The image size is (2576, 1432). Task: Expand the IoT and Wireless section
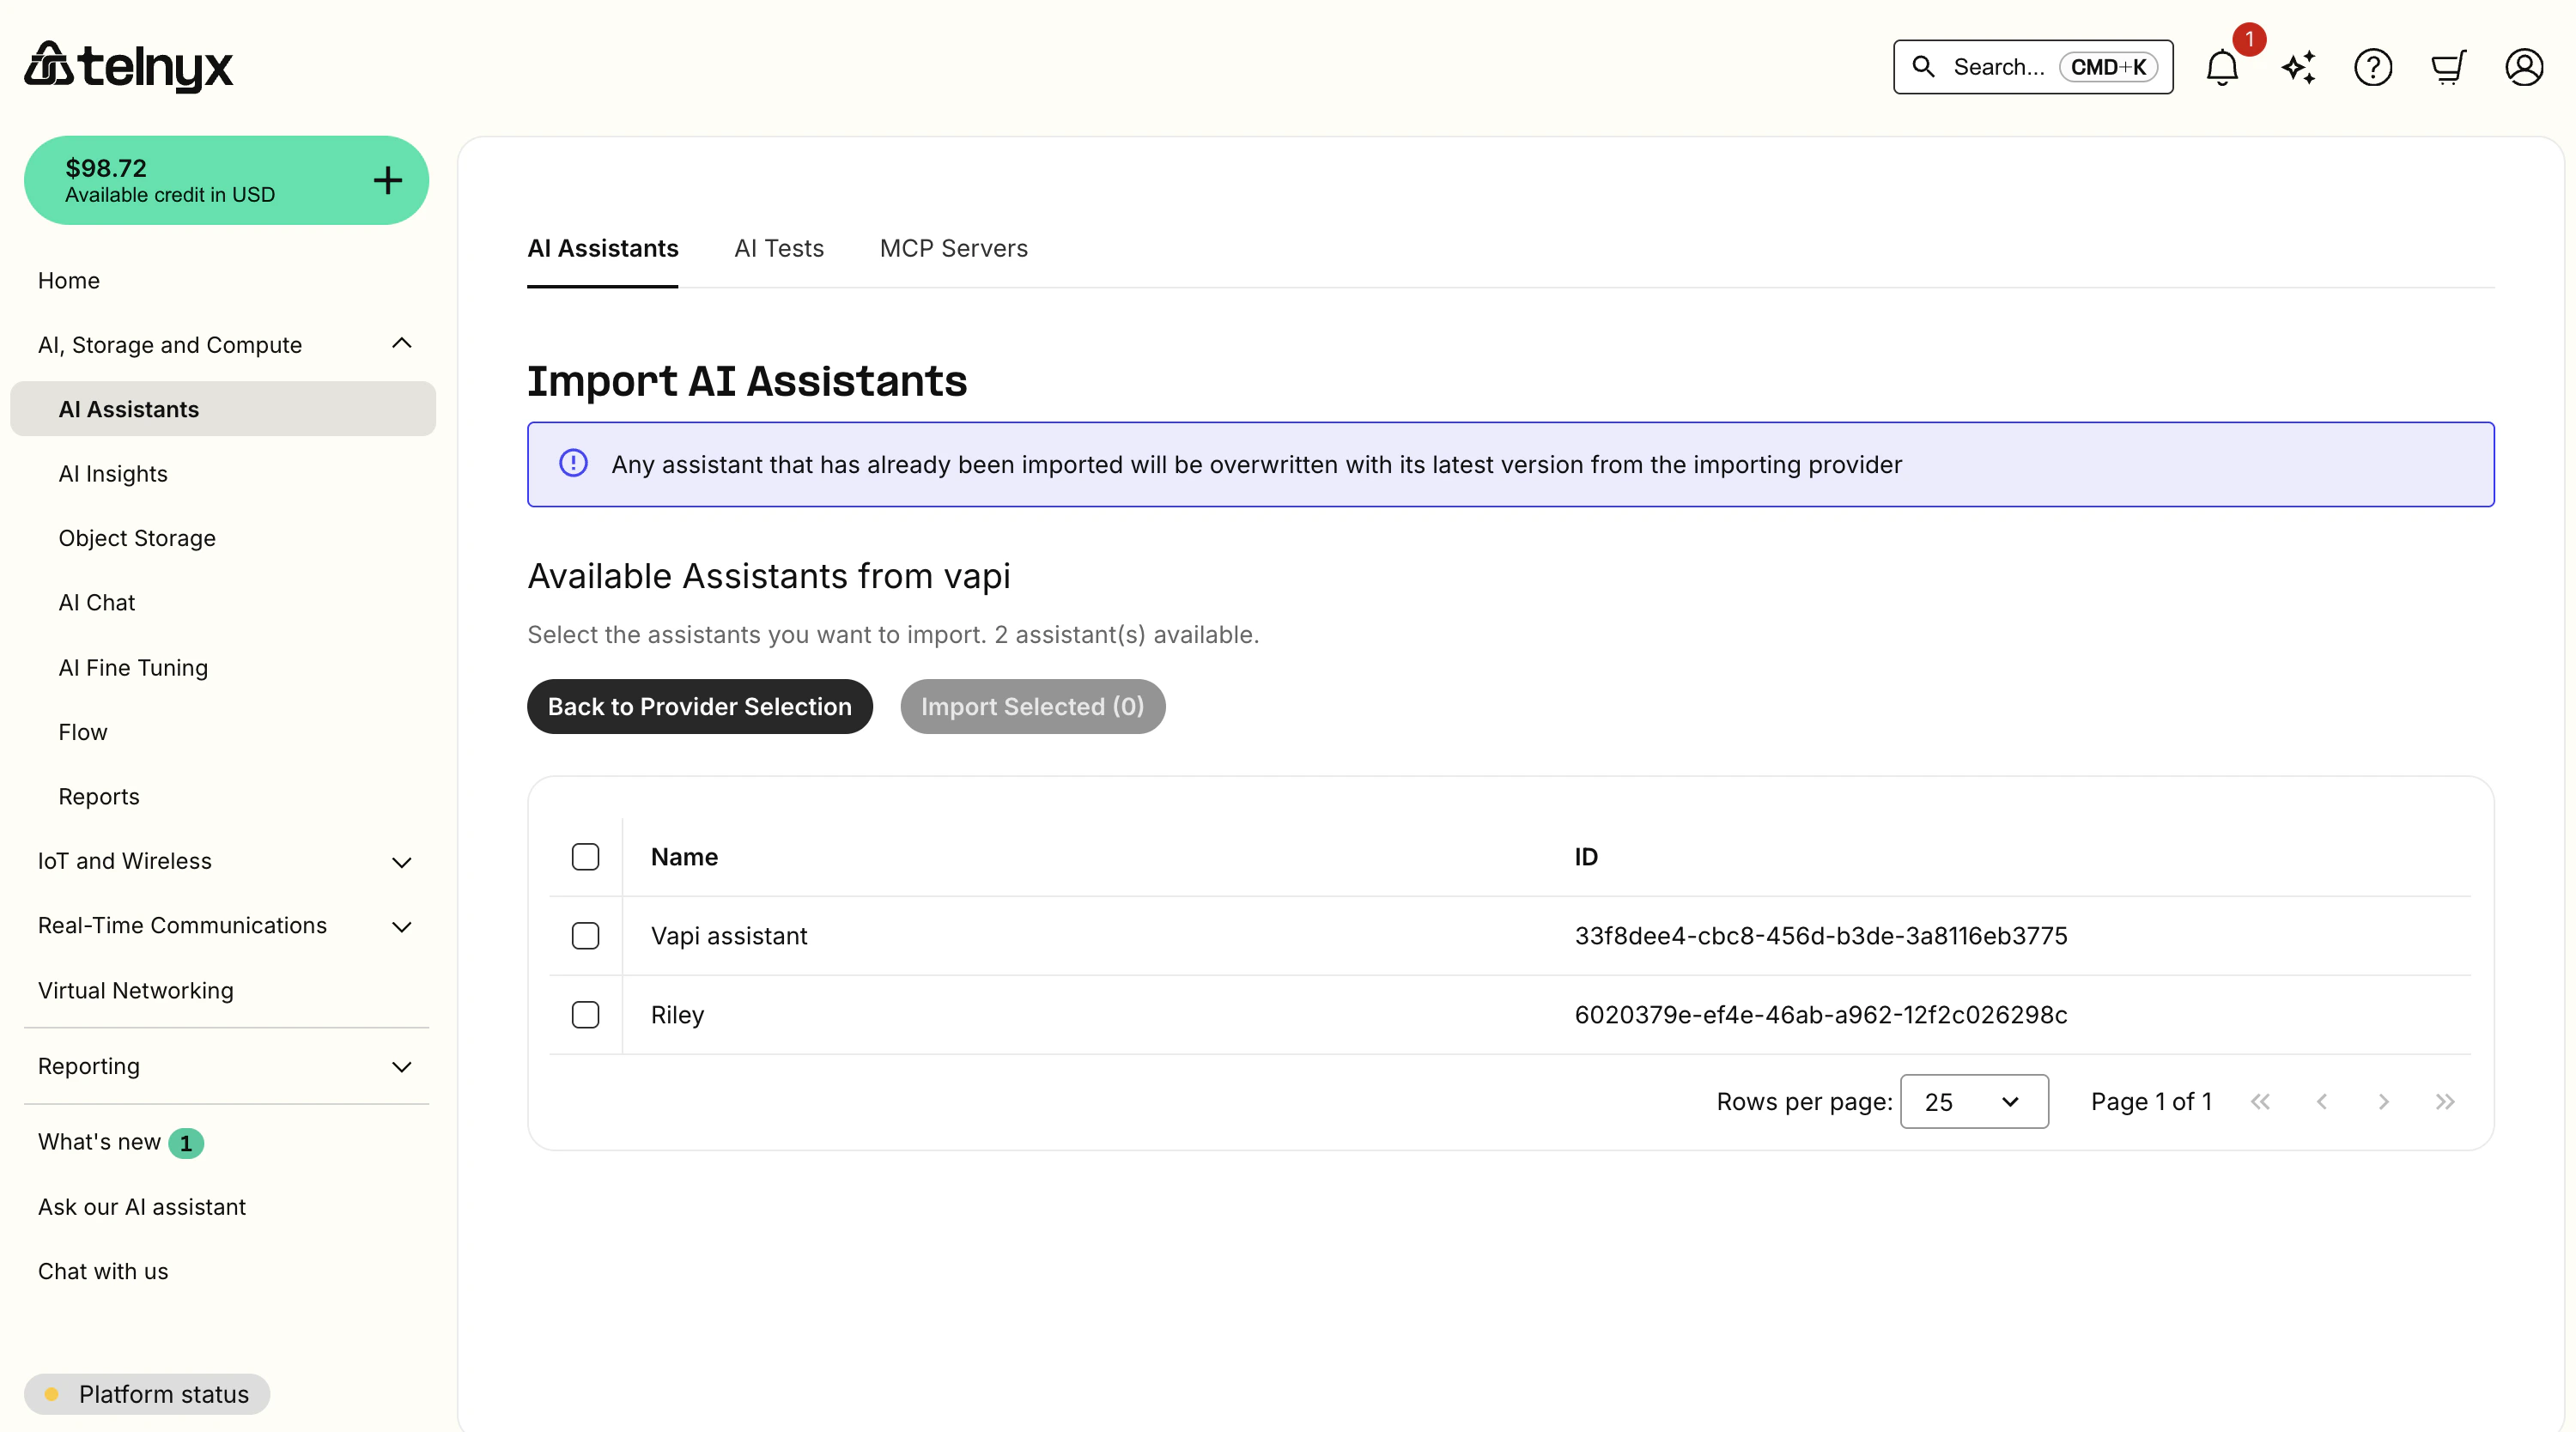401,861
